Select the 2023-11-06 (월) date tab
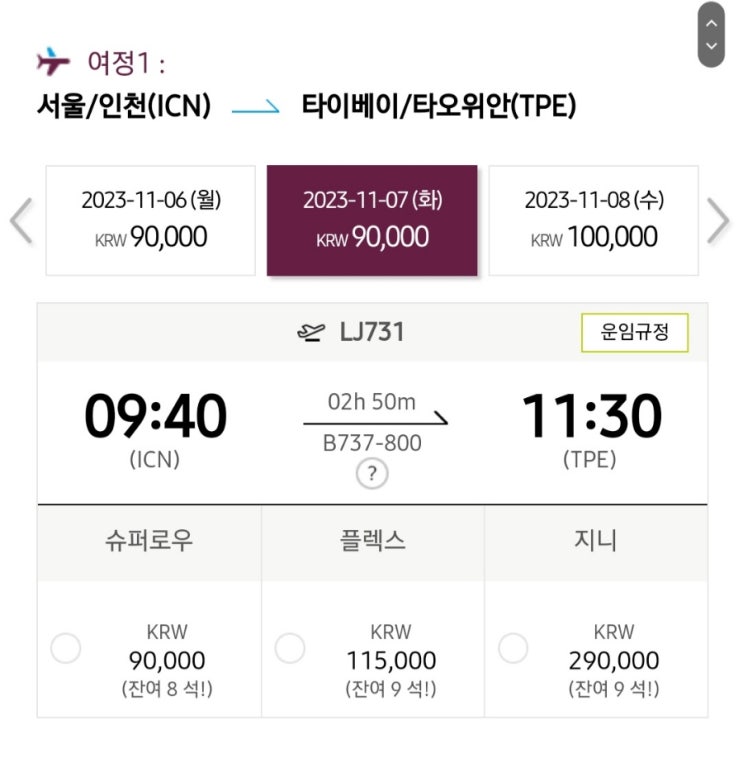 coord(151,220)
